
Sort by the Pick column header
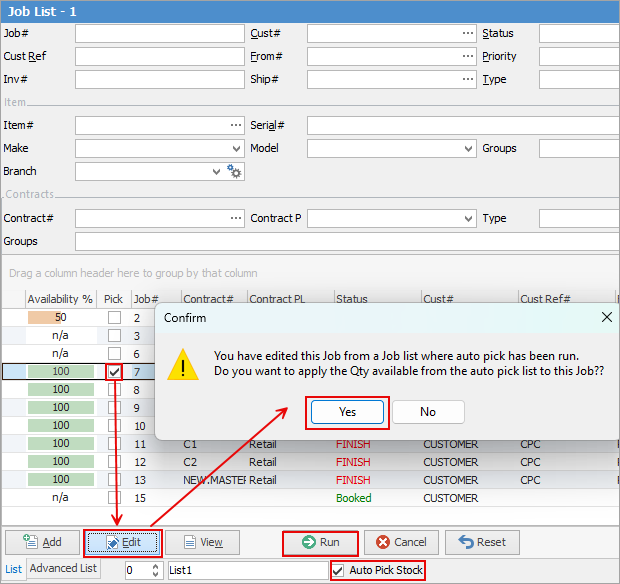(x=113, y=299)
